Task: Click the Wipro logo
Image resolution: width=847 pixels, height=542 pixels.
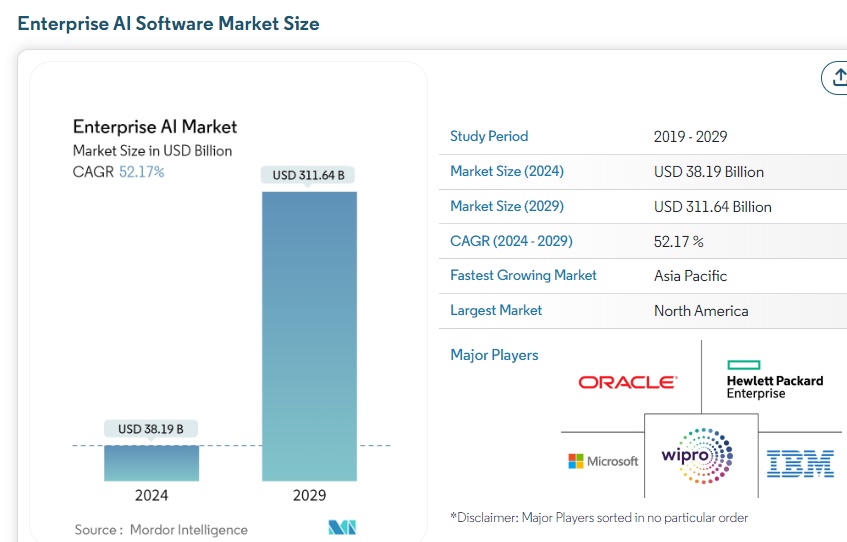Action: click(x=697, y=456)
